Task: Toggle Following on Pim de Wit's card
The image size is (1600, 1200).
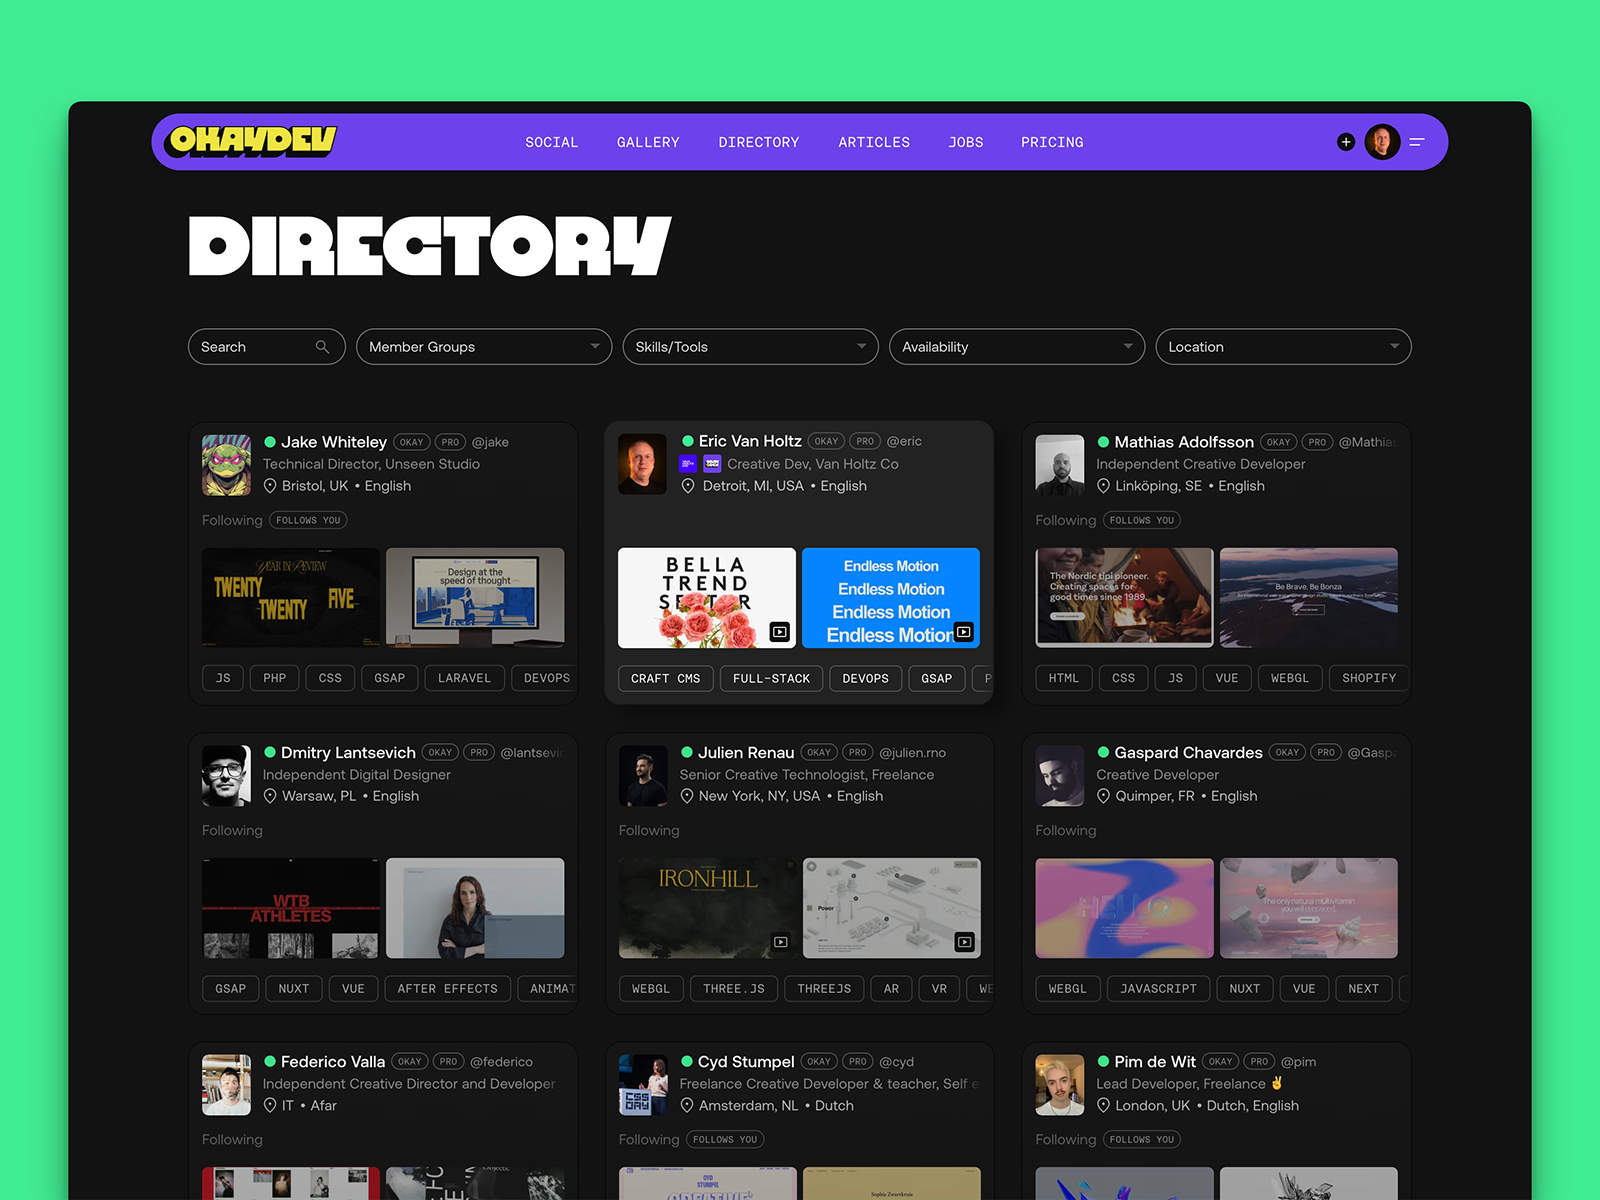Action: (1066, 1139)
